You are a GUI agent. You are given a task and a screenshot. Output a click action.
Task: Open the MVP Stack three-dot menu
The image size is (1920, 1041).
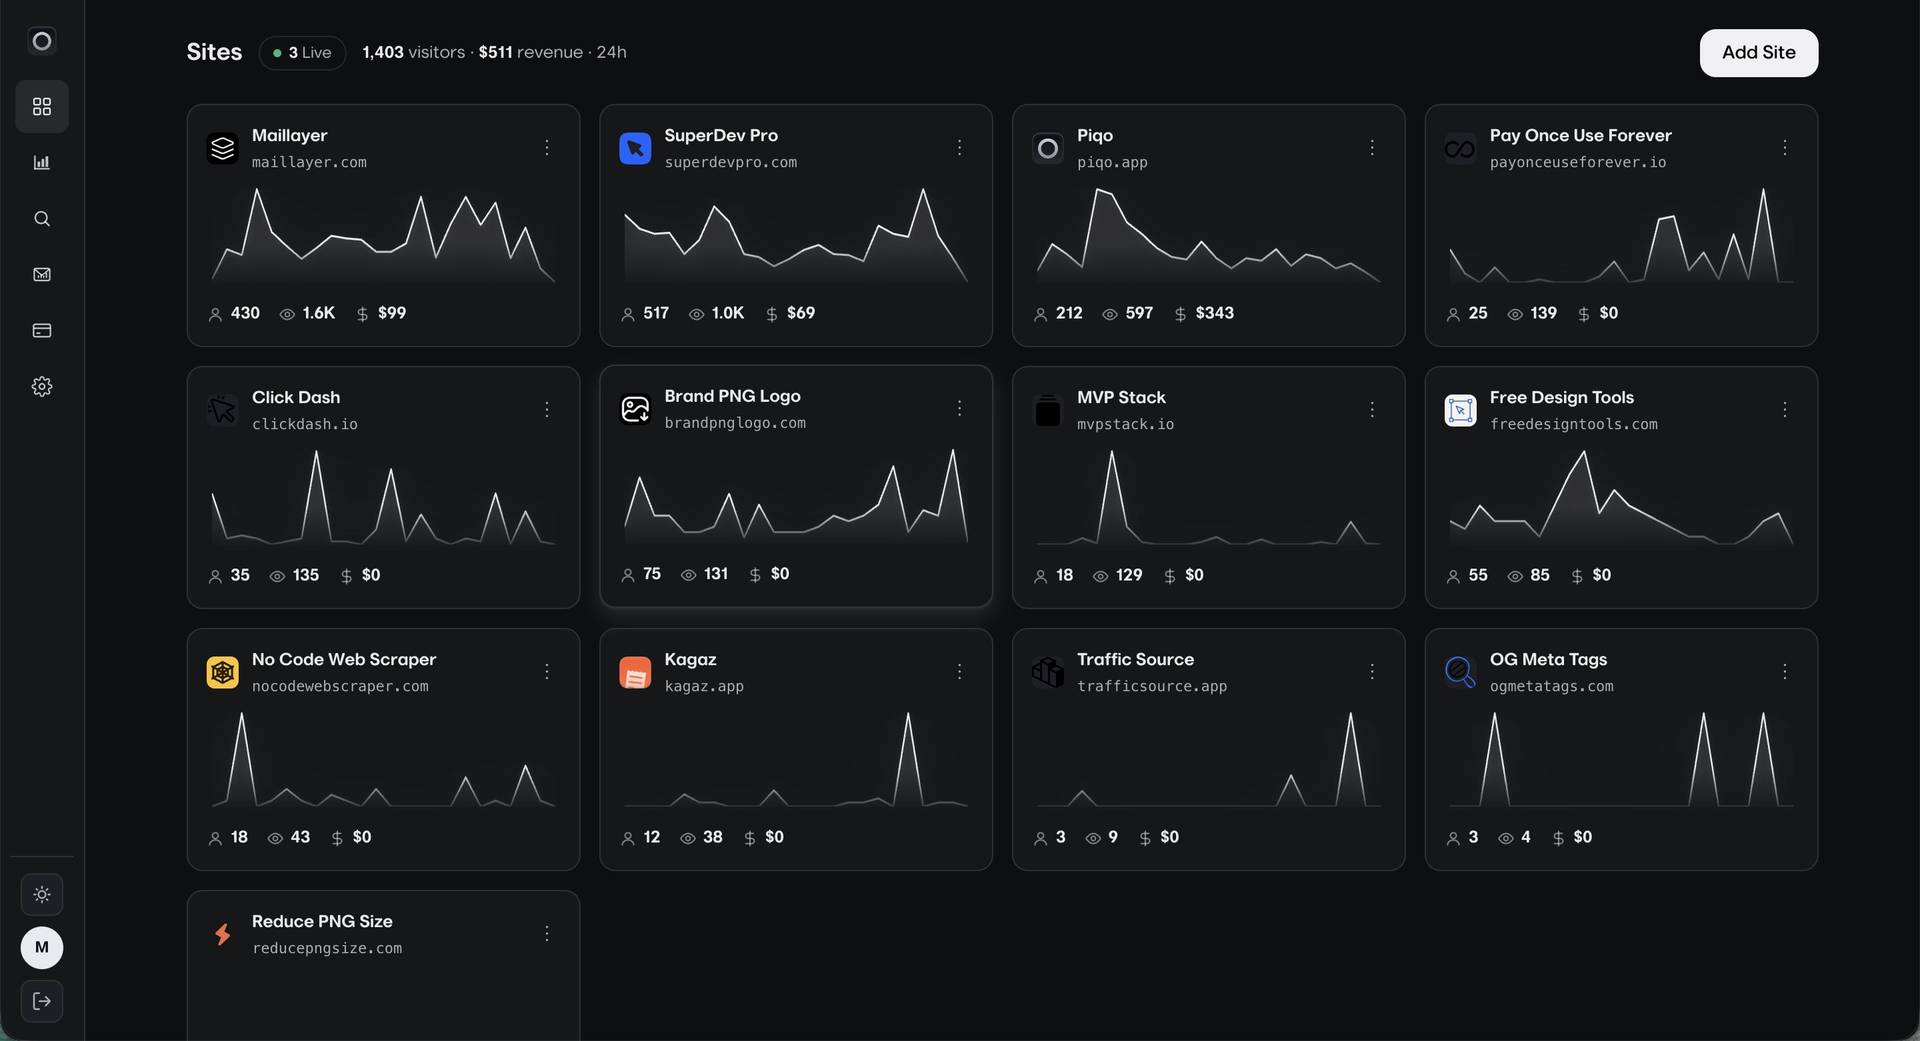[1372, 410]
